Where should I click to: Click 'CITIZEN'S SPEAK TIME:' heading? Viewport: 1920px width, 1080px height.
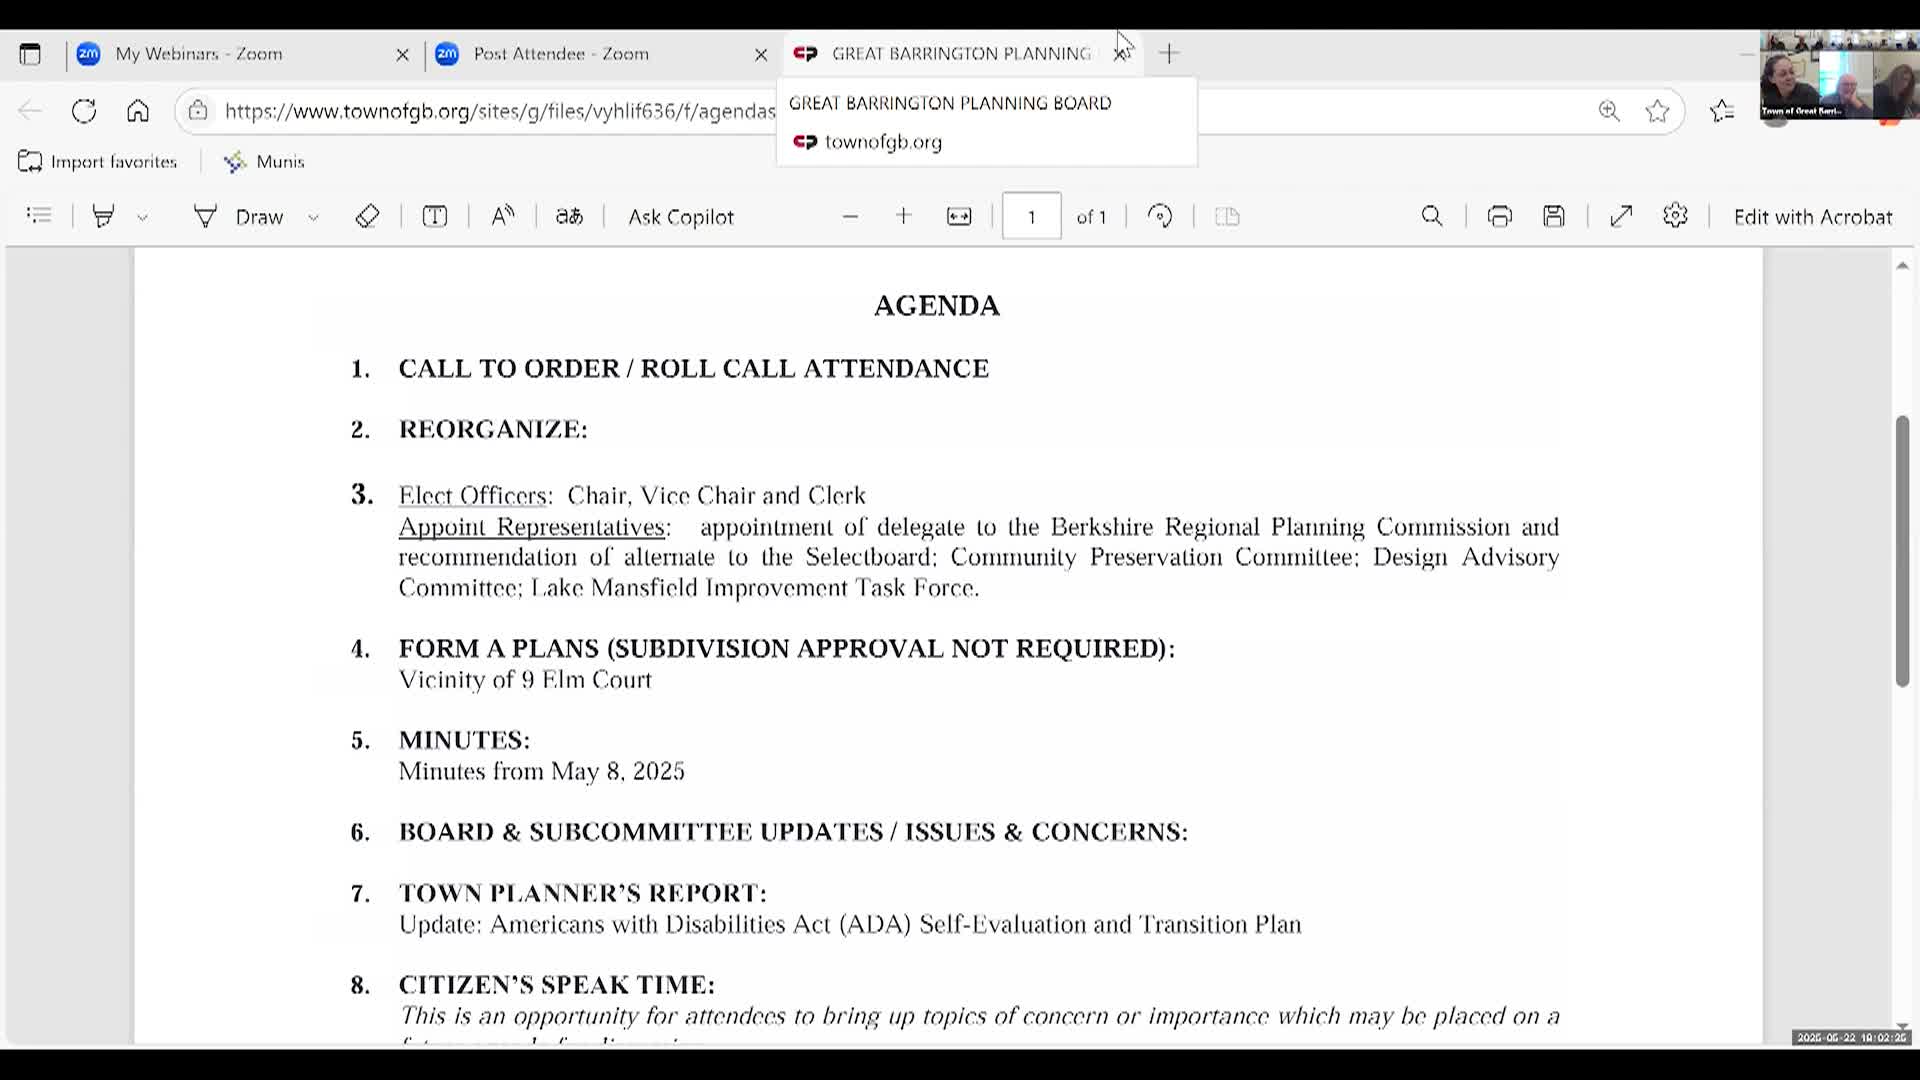click(x=556, y=985)
